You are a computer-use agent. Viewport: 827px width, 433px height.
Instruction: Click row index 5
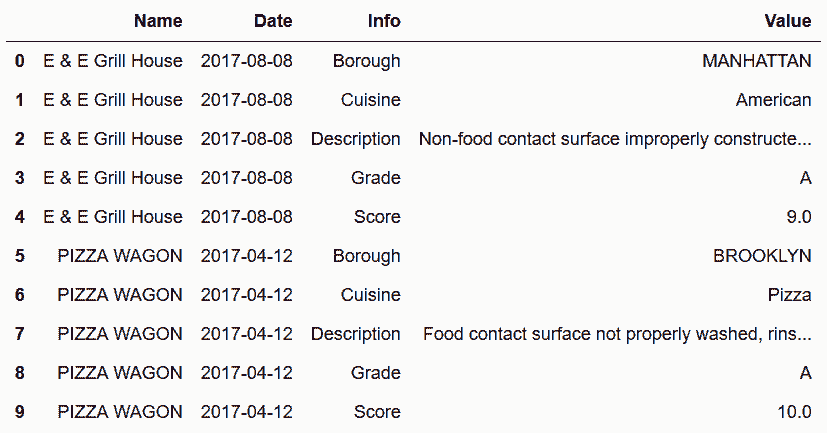[x=20, y=256]
